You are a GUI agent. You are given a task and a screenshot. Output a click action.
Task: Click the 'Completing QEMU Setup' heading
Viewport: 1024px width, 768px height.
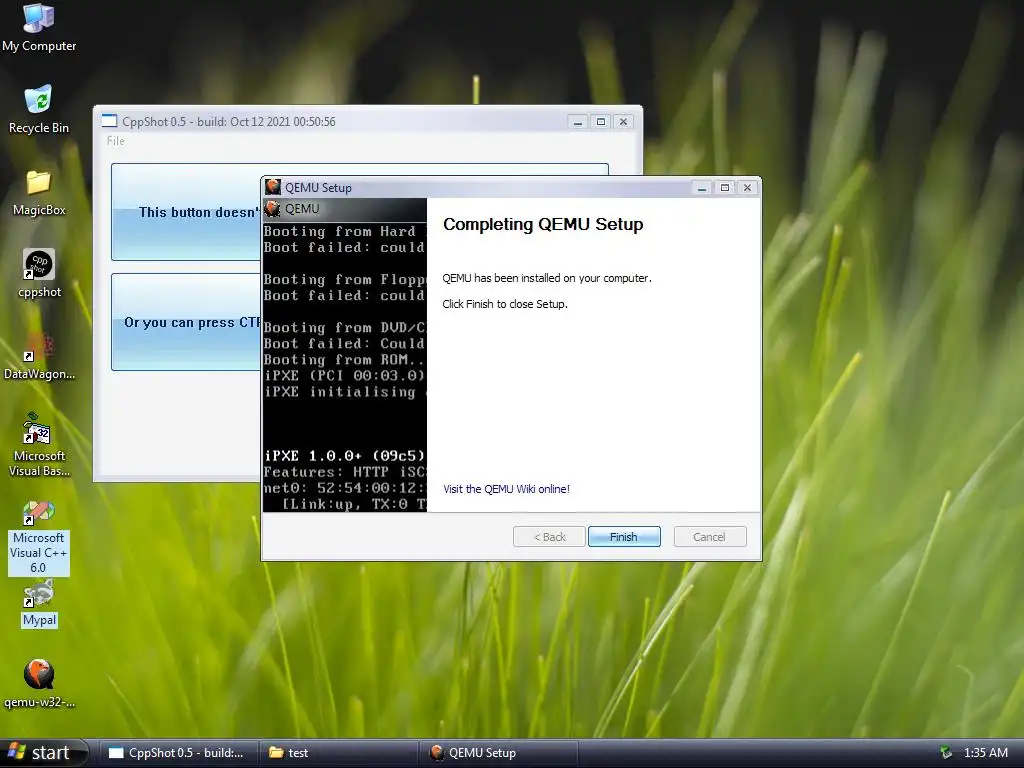pos(543,224)
